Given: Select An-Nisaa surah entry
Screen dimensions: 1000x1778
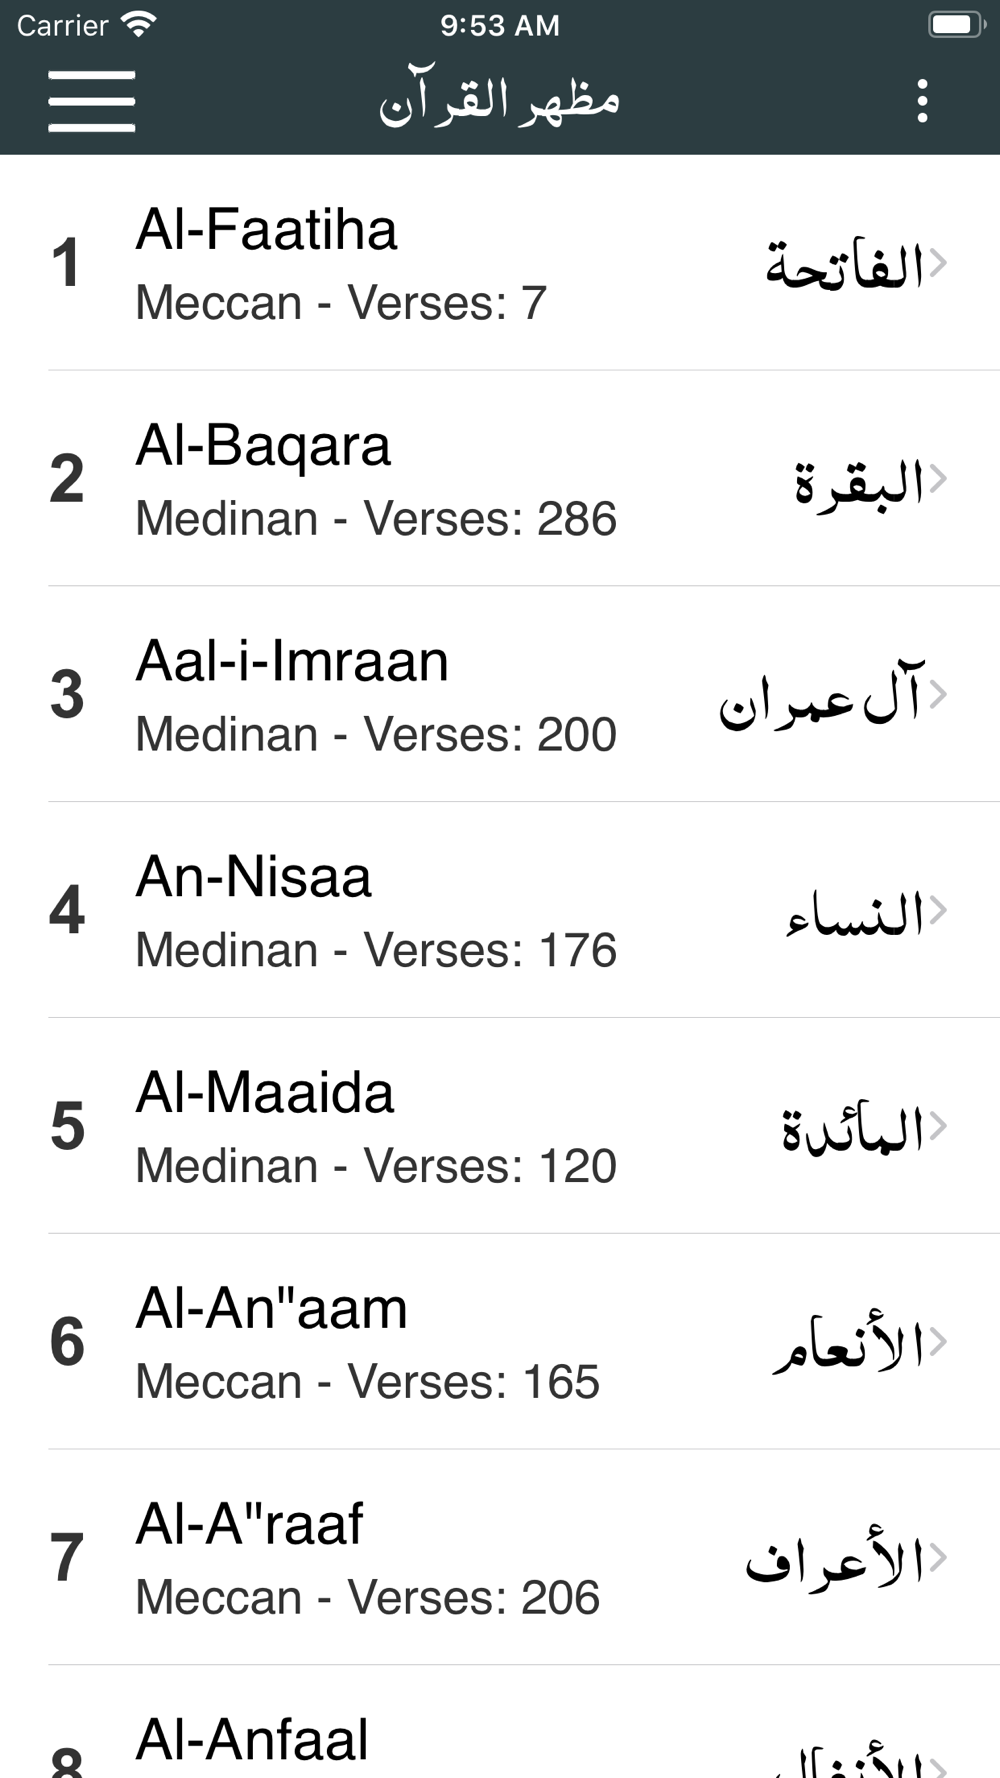Looking at the screenshot, I should tap(500, 910).
